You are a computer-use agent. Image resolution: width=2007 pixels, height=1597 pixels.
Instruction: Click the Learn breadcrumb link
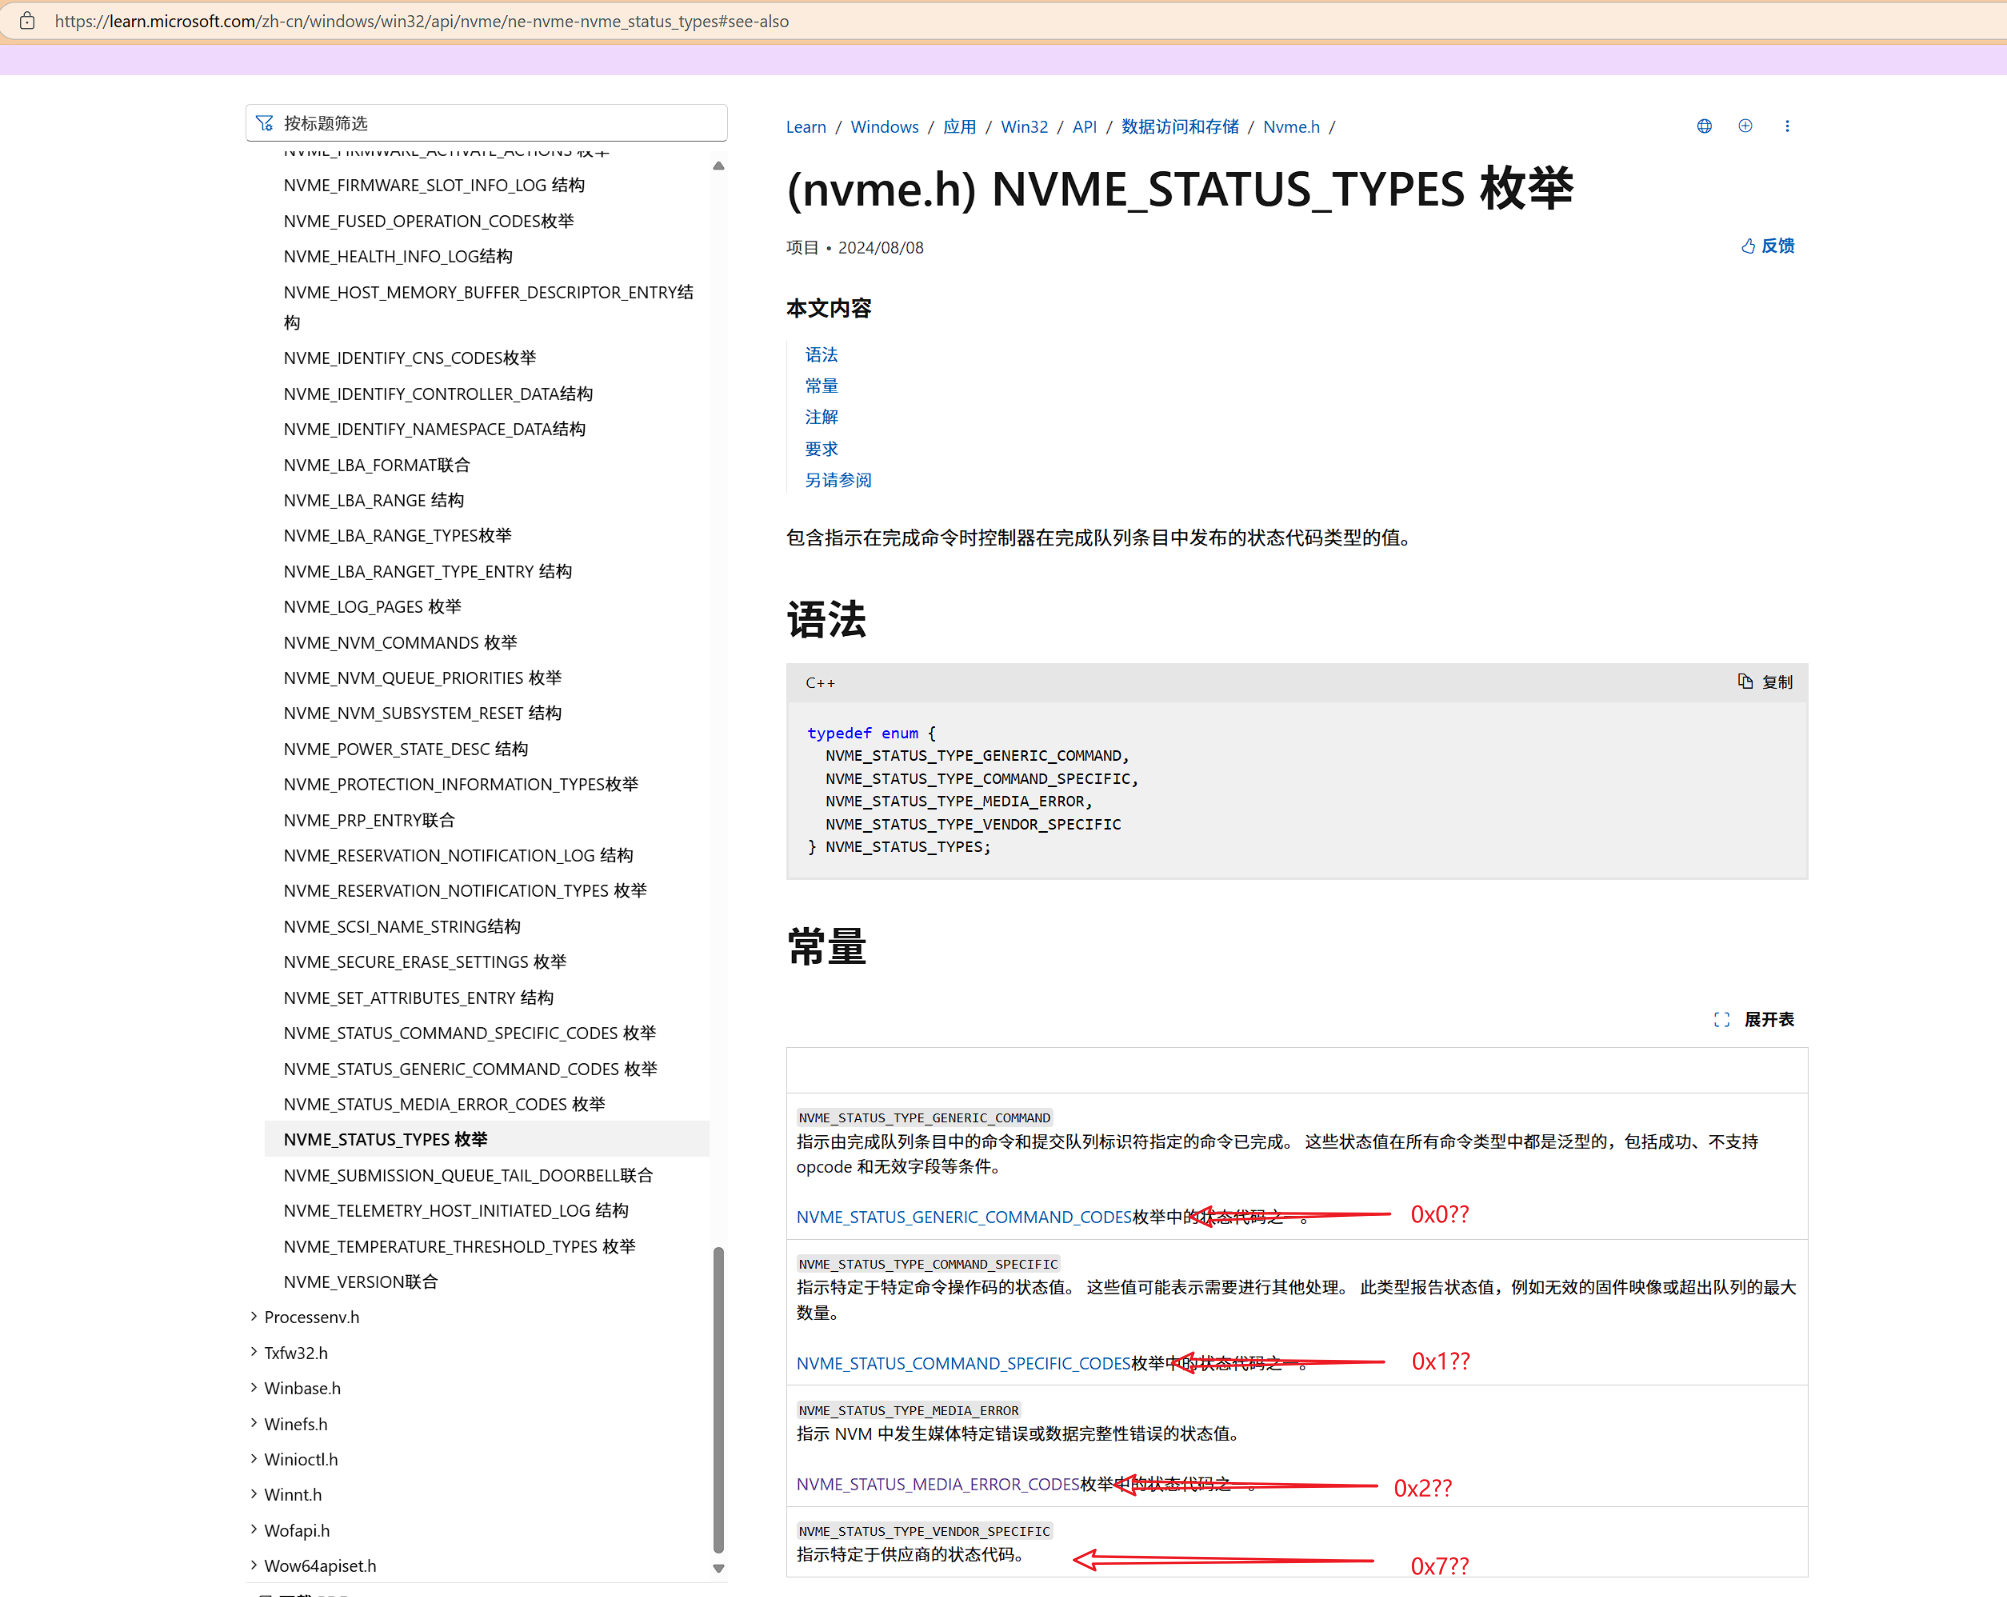coord(806,127)
